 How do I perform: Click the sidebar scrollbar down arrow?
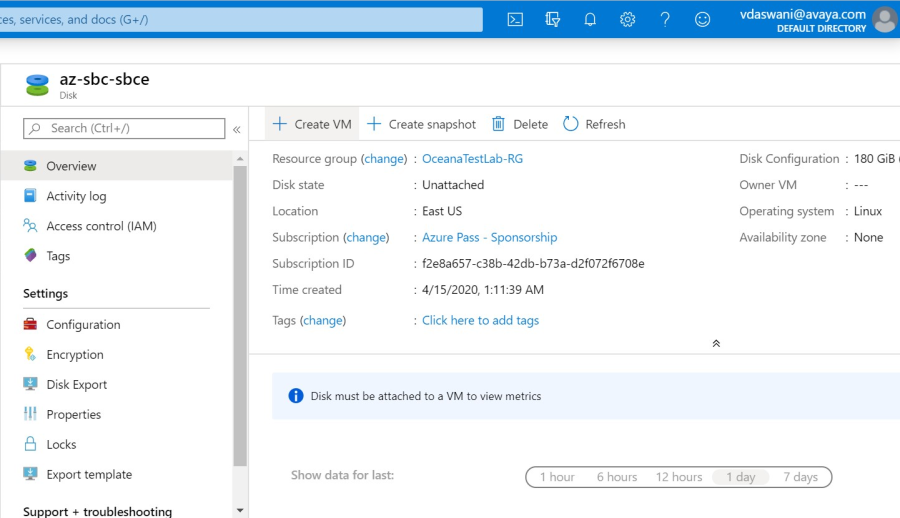pyautogui.click(x=240, y=510)
